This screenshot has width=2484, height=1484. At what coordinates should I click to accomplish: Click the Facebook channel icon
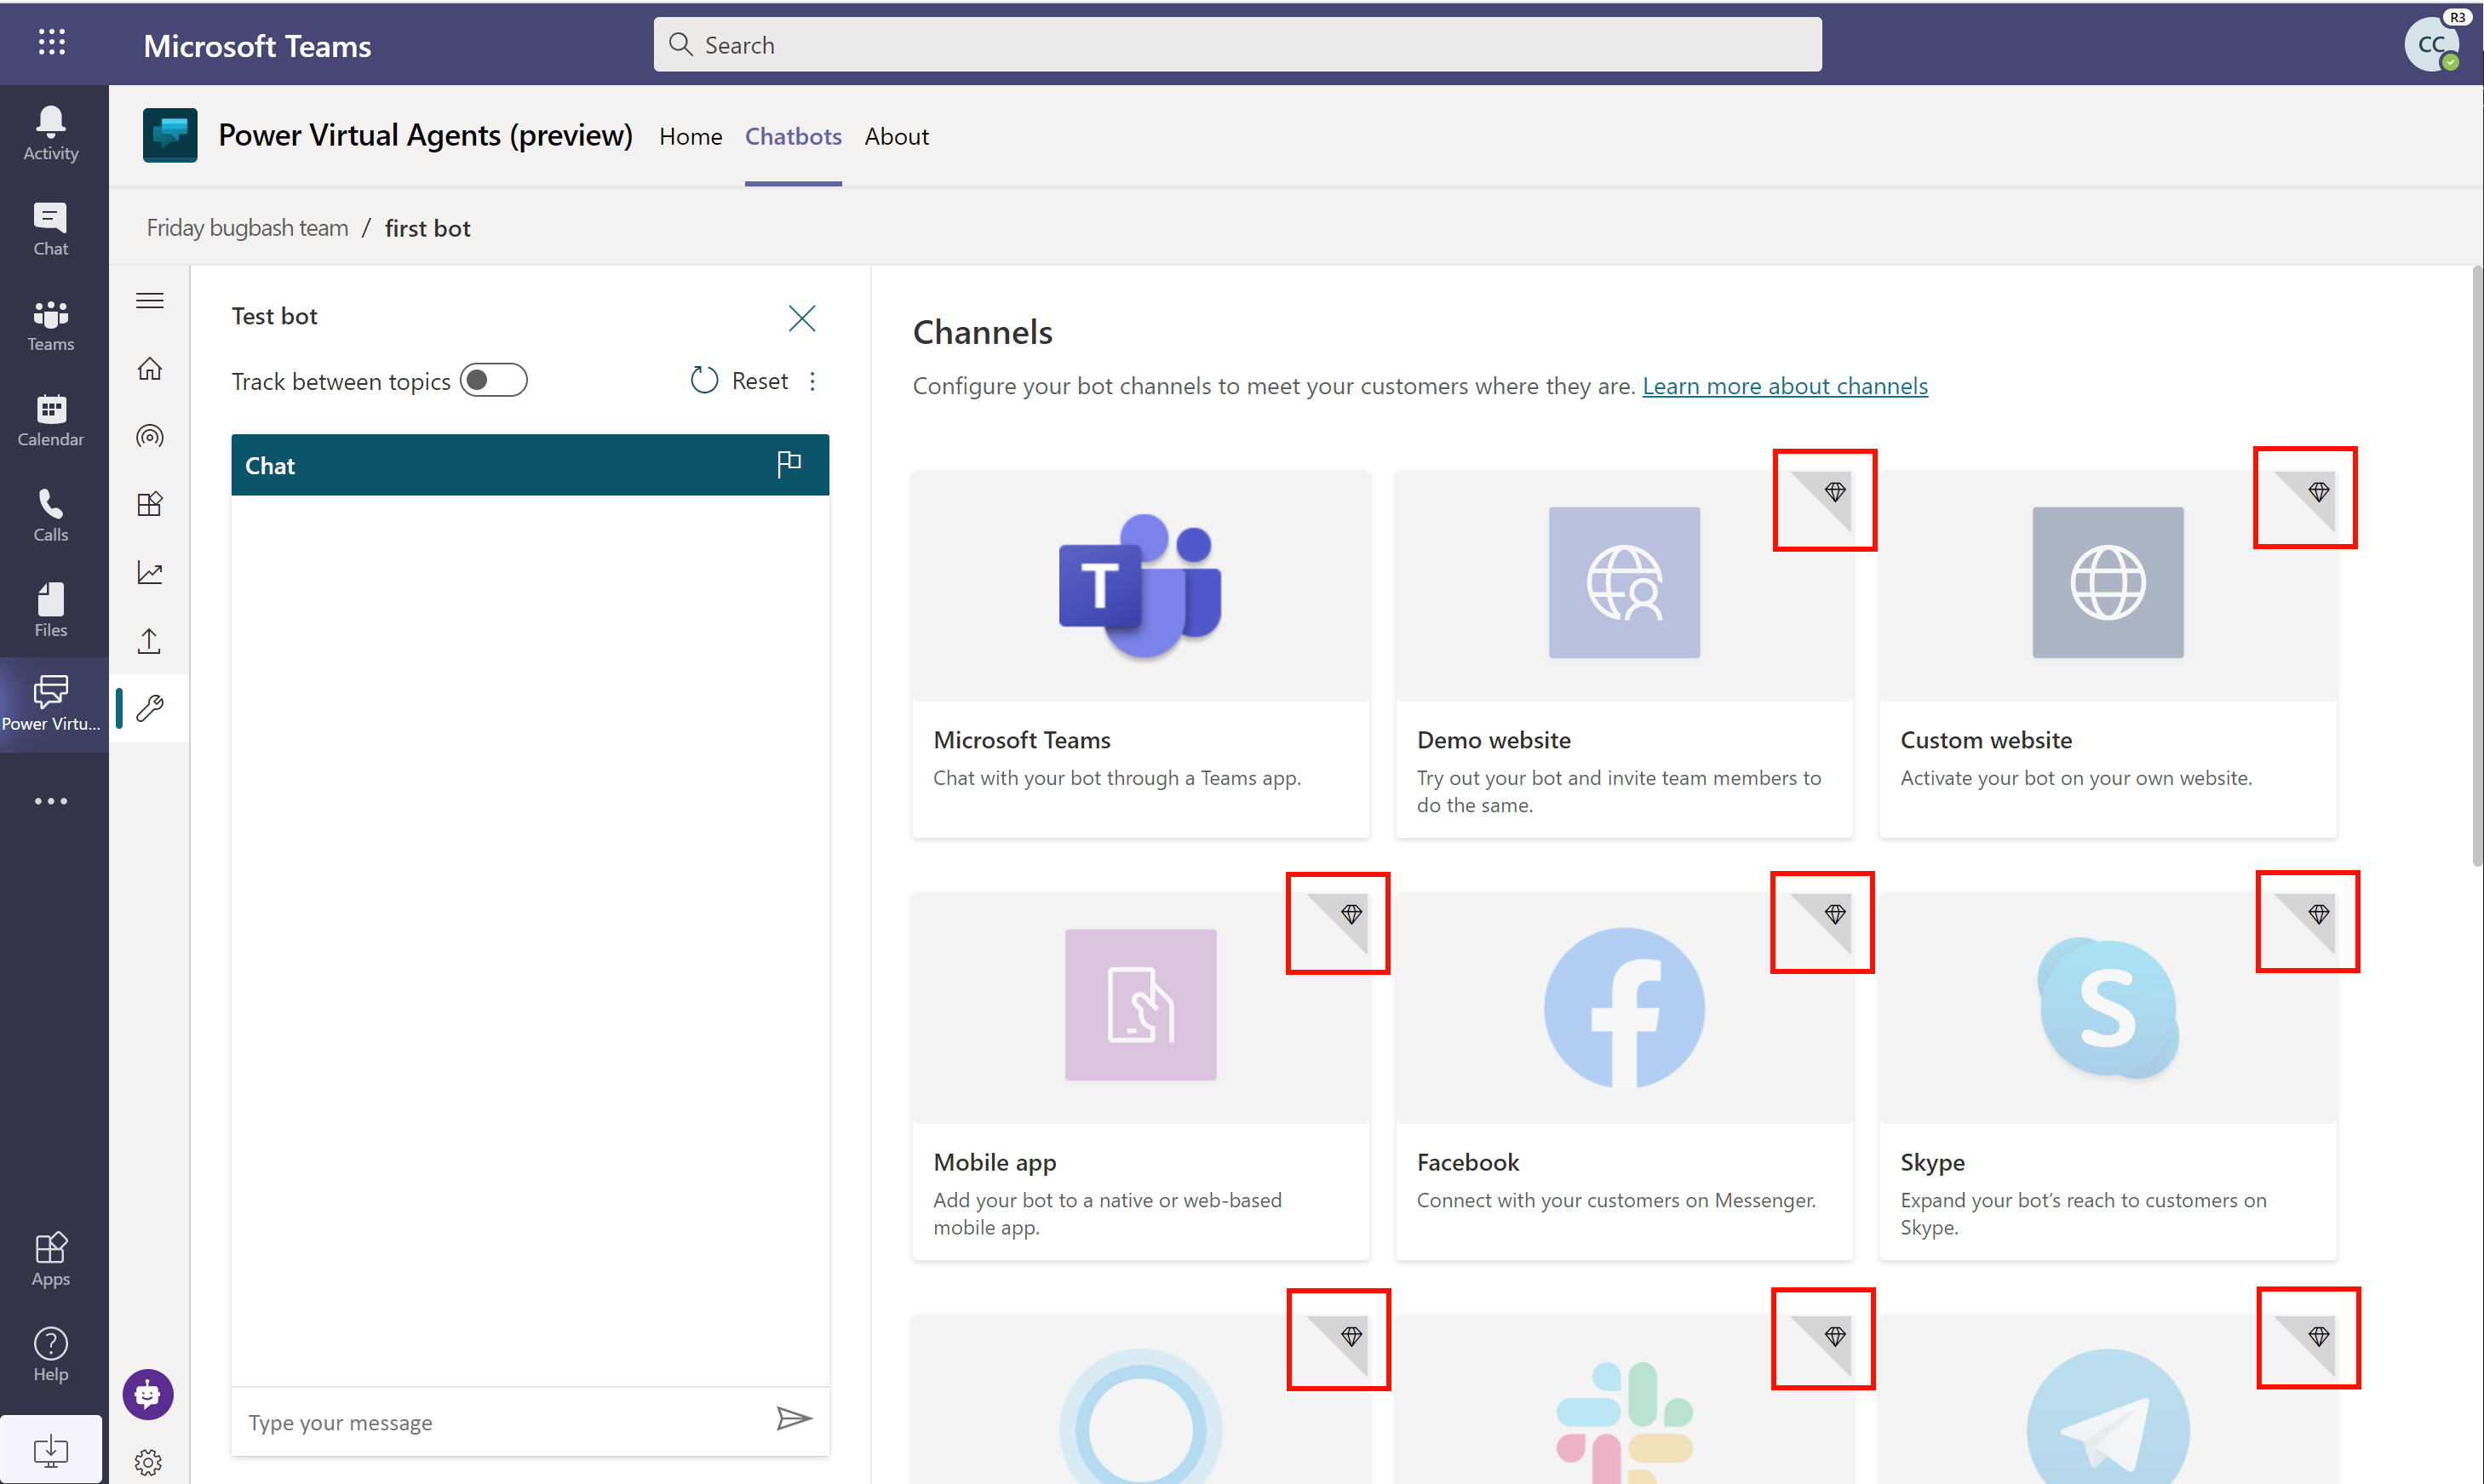[x=1624, y=1007]
